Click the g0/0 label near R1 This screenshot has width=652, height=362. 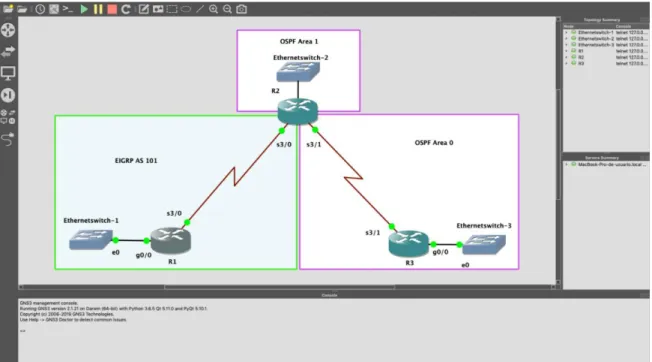click(x=143, y=255)
